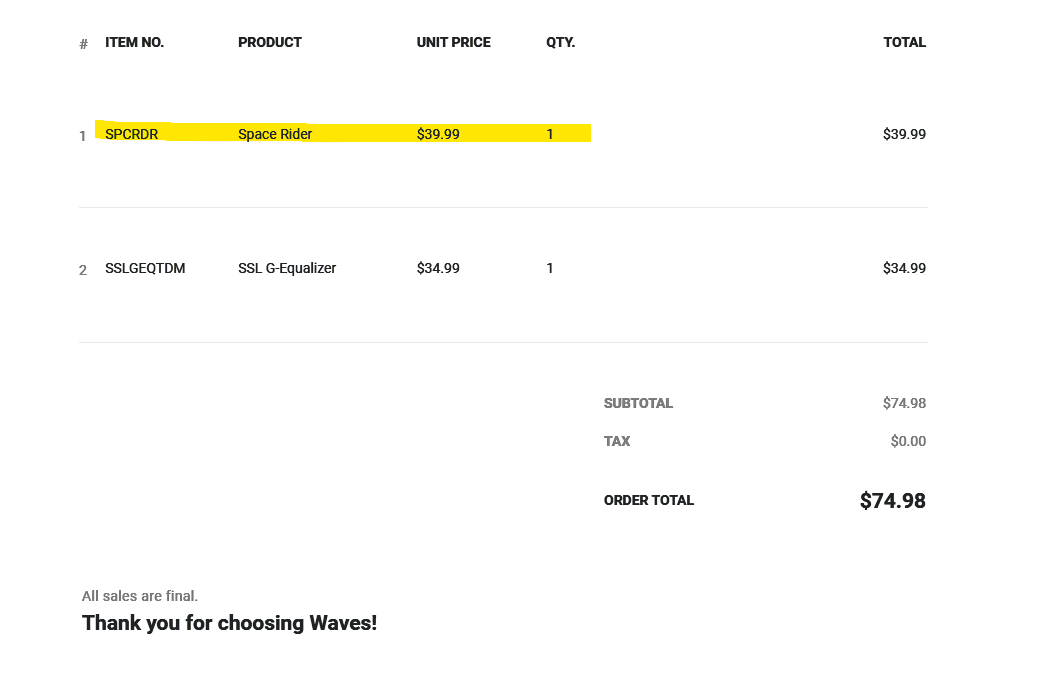The height and width of the screenshot is (687, 1043).
Task: Click the ITEM NO. column header
Action: point(134,43)
